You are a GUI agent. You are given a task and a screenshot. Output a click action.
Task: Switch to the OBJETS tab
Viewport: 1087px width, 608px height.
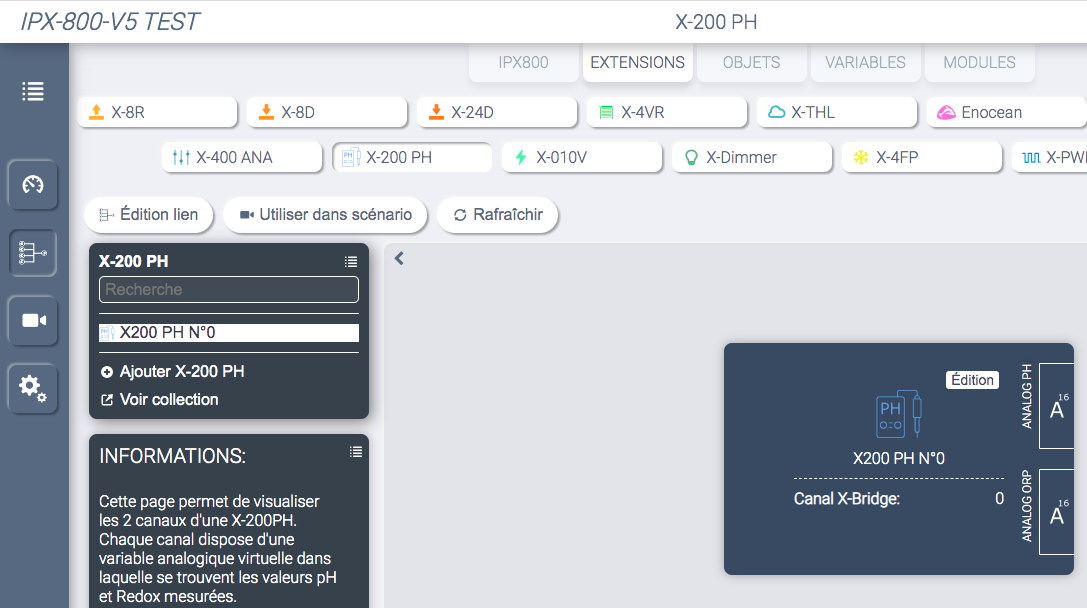[751, 62]
